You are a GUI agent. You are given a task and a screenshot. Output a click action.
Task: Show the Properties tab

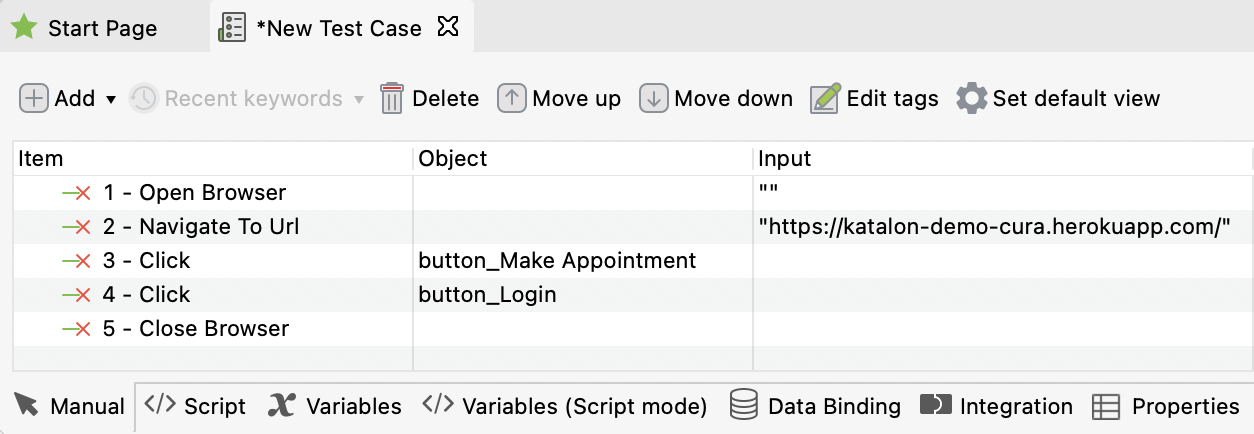pos(1166,406)
